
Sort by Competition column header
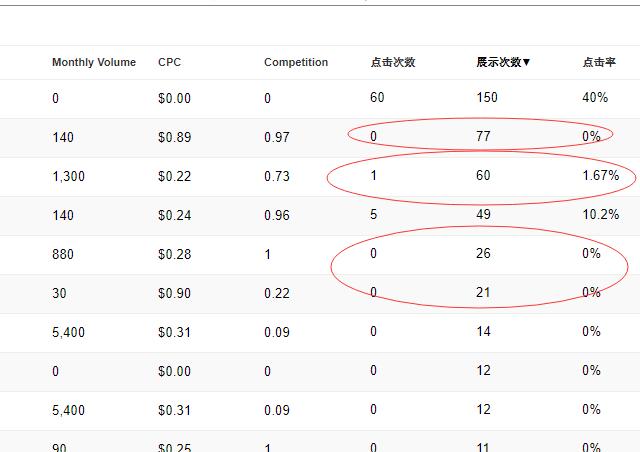(296, 62)
